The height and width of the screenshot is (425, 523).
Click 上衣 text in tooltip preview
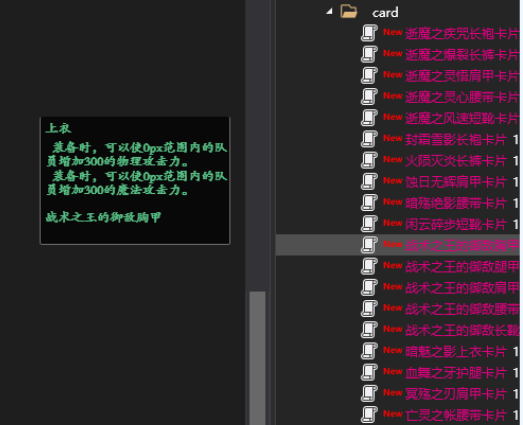tap(58, 128)
